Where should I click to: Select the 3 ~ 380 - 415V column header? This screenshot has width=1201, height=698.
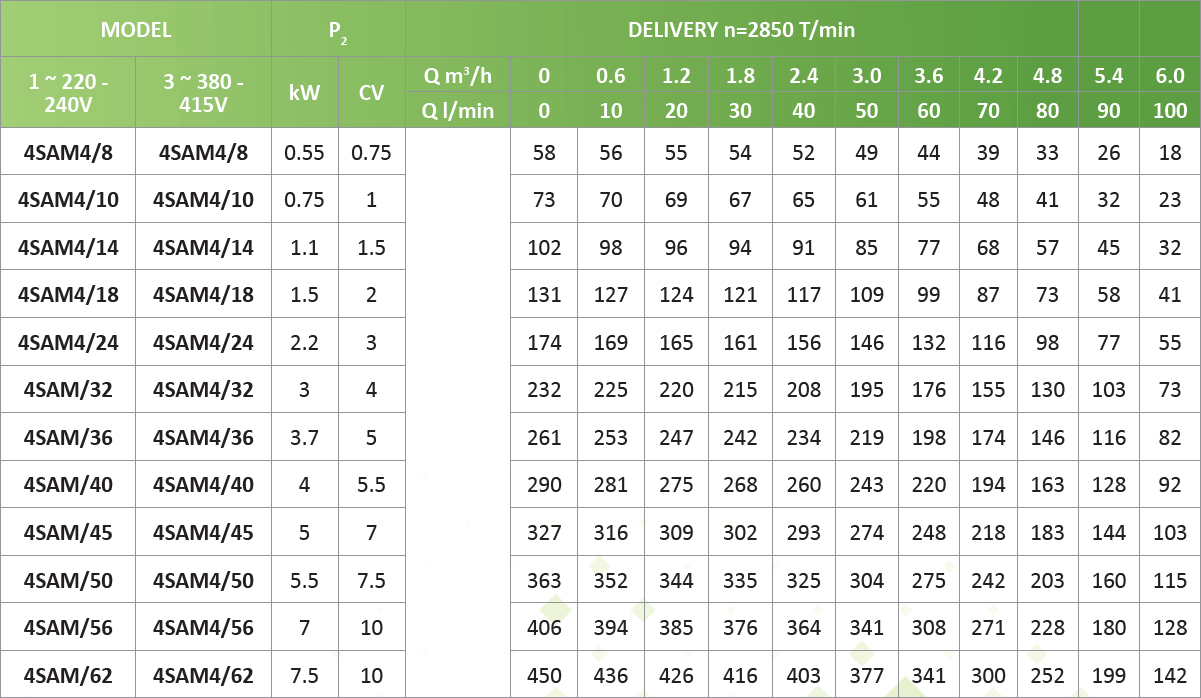[x=203, y=92]
